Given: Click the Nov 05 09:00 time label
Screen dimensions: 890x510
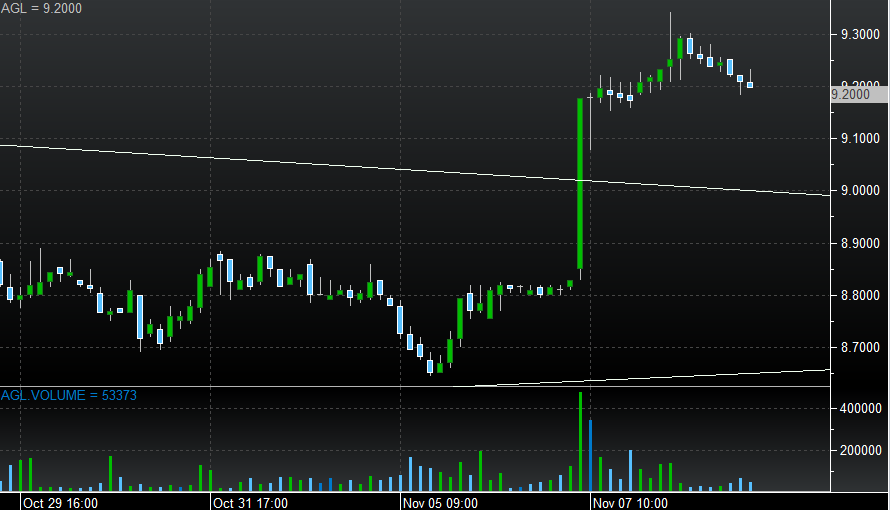Looking at the screenshot, I should [x=440, y=502].
